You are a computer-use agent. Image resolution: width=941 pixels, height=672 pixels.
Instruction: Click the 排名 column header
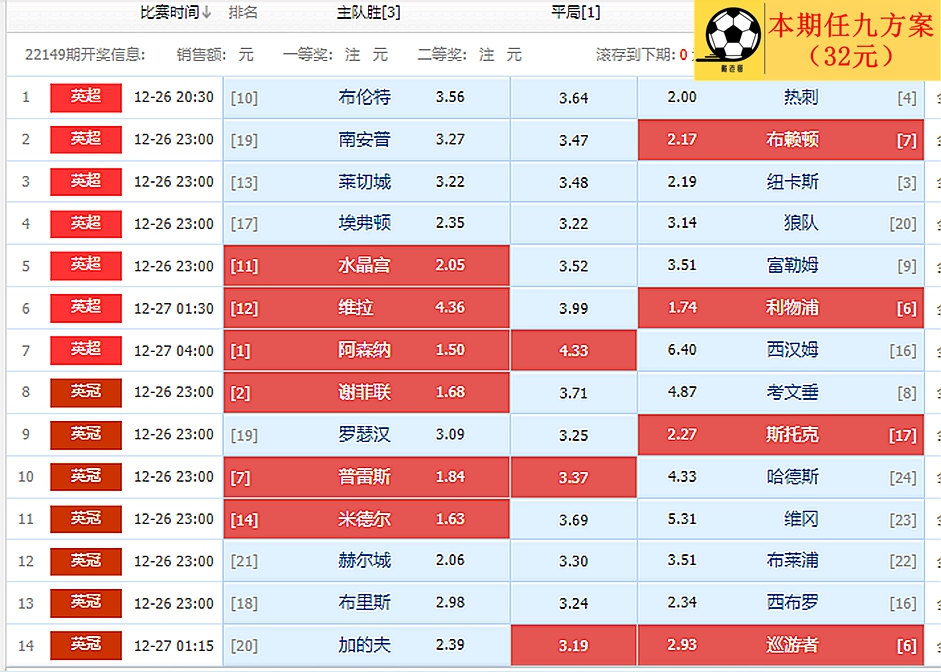tap(243, 13)
